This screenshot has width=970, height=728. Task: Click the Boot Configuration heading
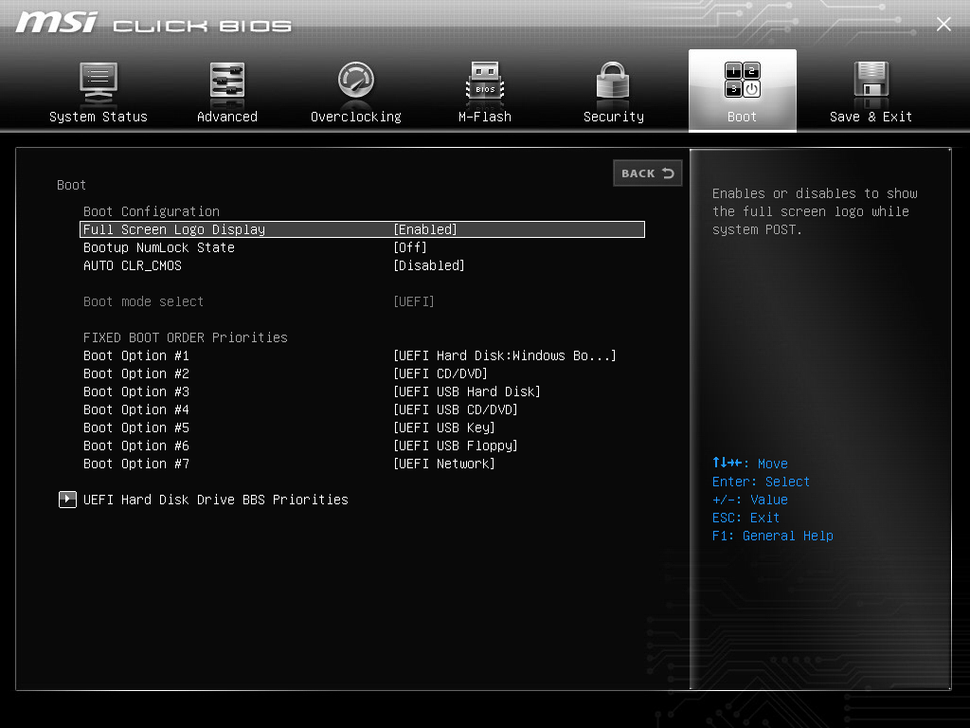(152, 212)
